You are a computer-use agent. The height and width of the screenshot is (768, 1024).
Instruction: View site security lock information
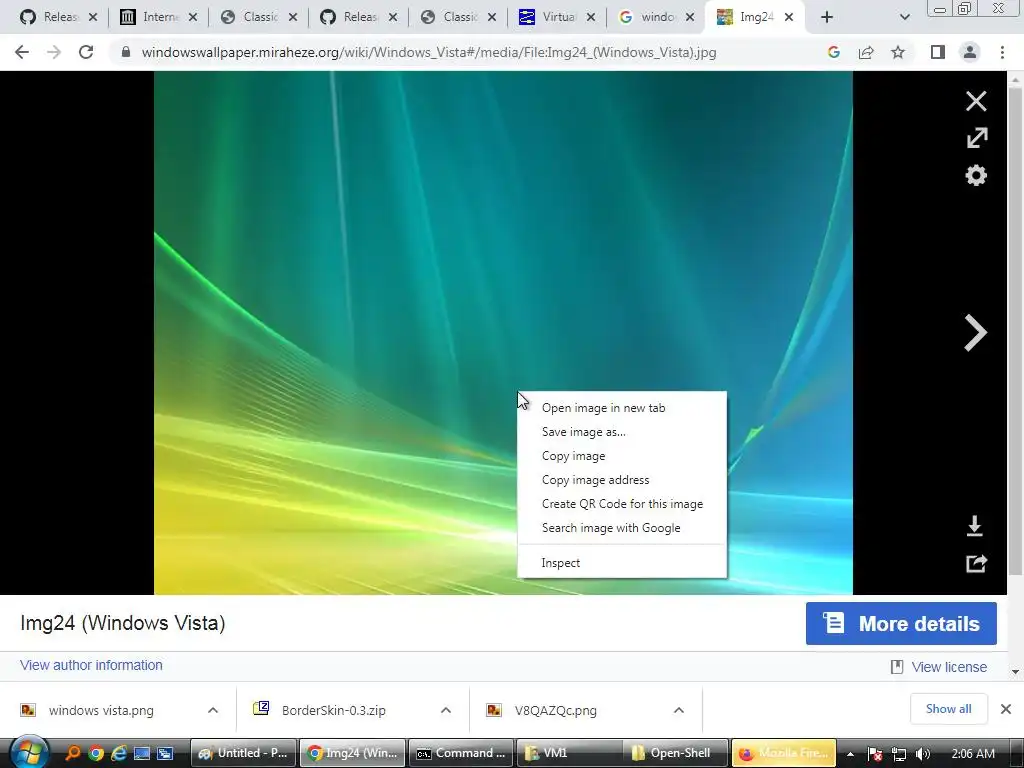tap(126, 52)
